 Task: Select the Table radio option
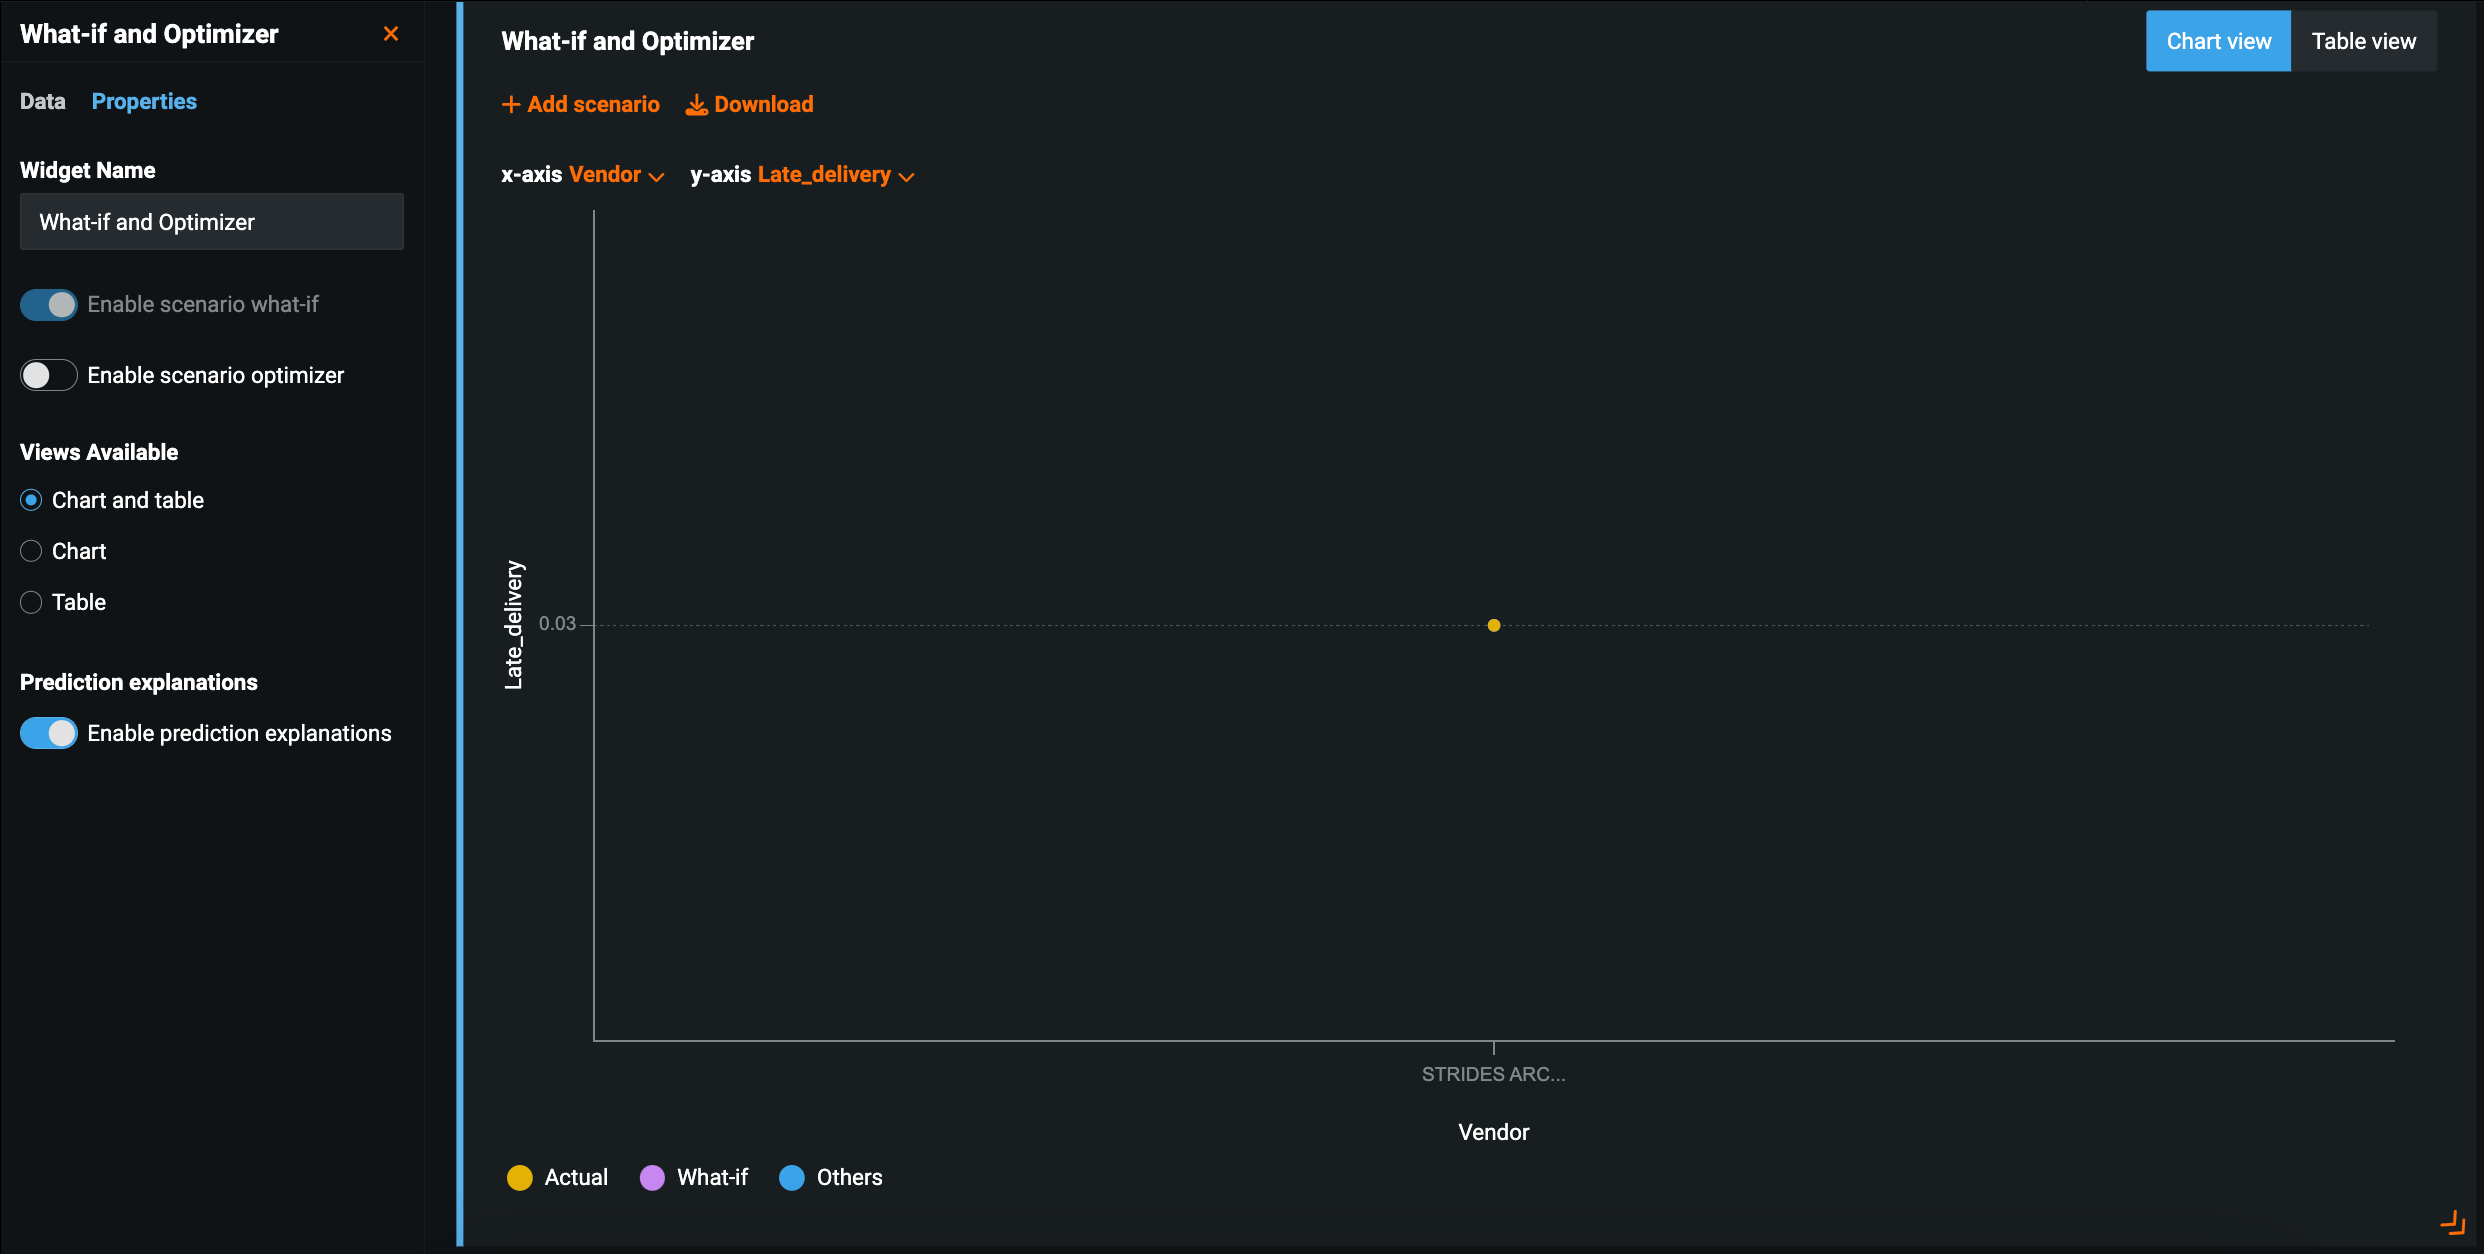click(x=31, y=602)
